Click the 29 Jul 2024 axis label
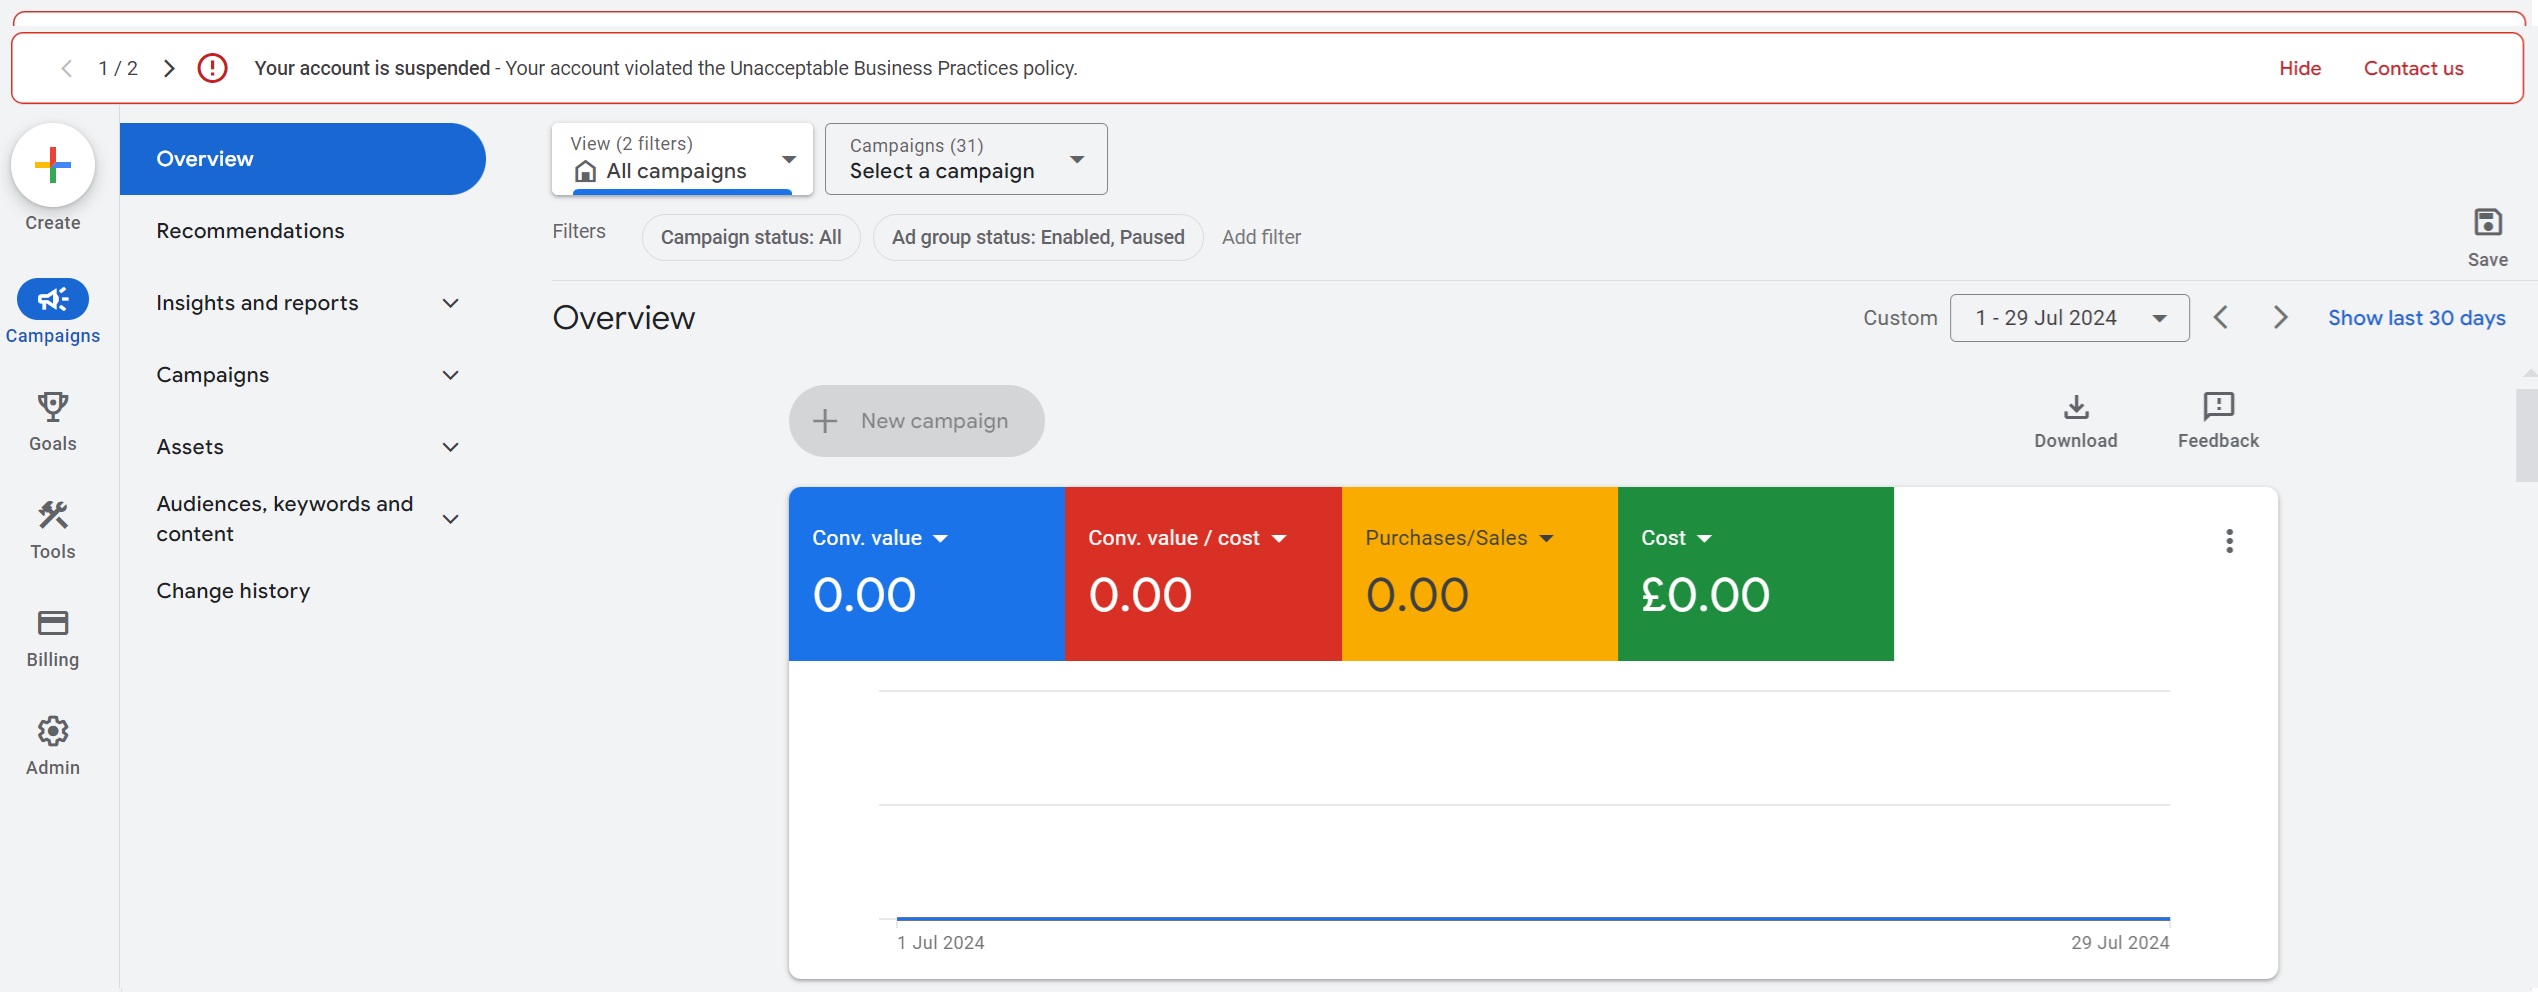Viewport: 2538px width, 992px height. point(2120,942)
